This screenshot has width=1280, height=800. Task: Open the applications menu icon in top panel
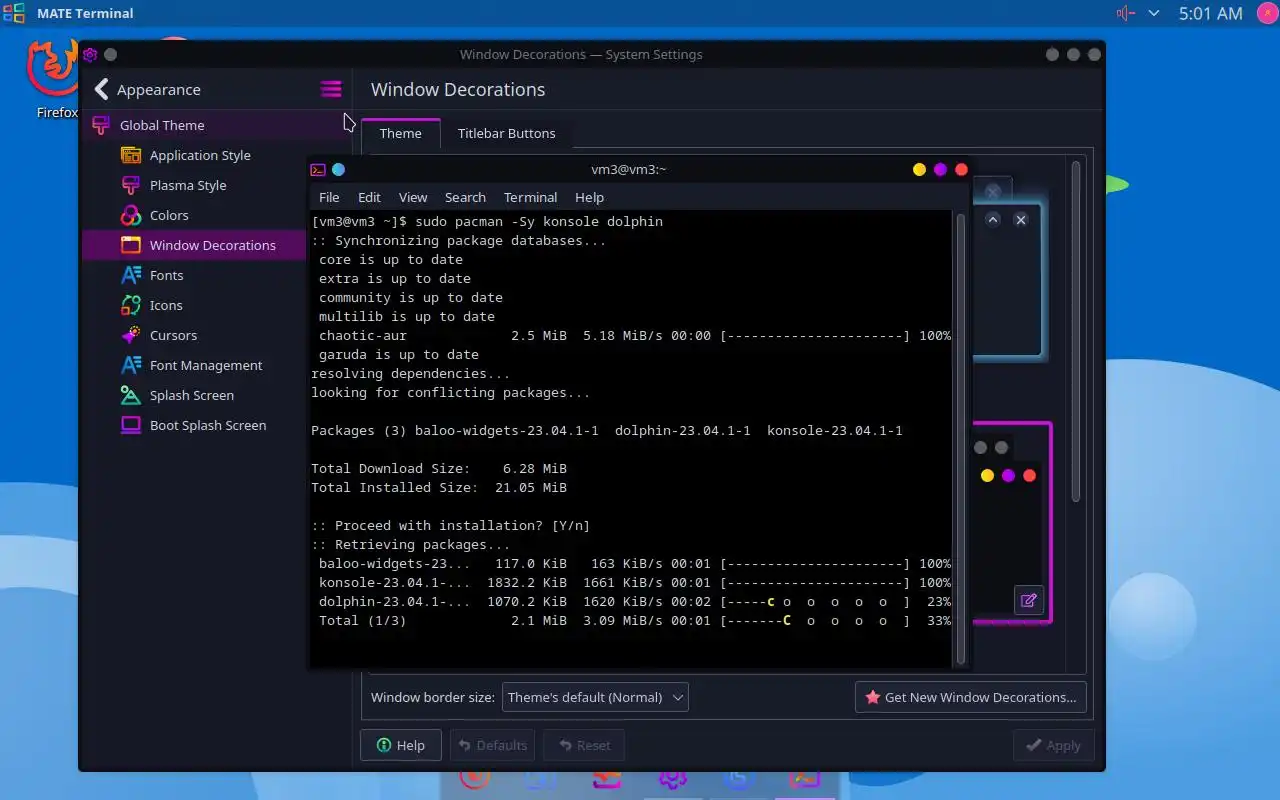pyautogui.click(x=14, y=13)
